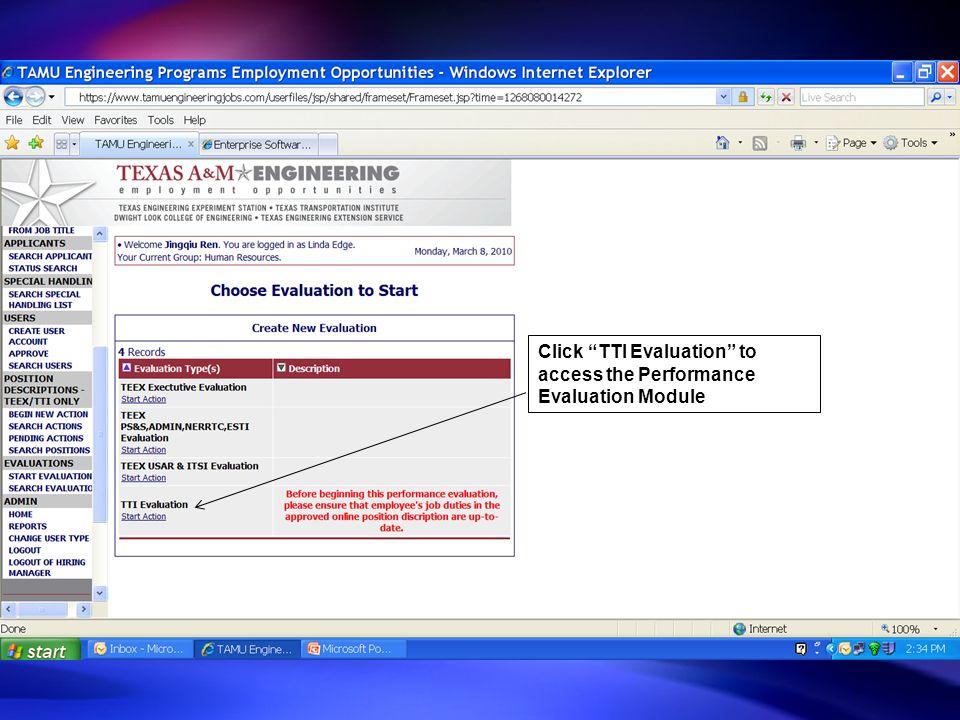960x720 pixels.
Task: Open the Help menu
Action: (195, 120)
